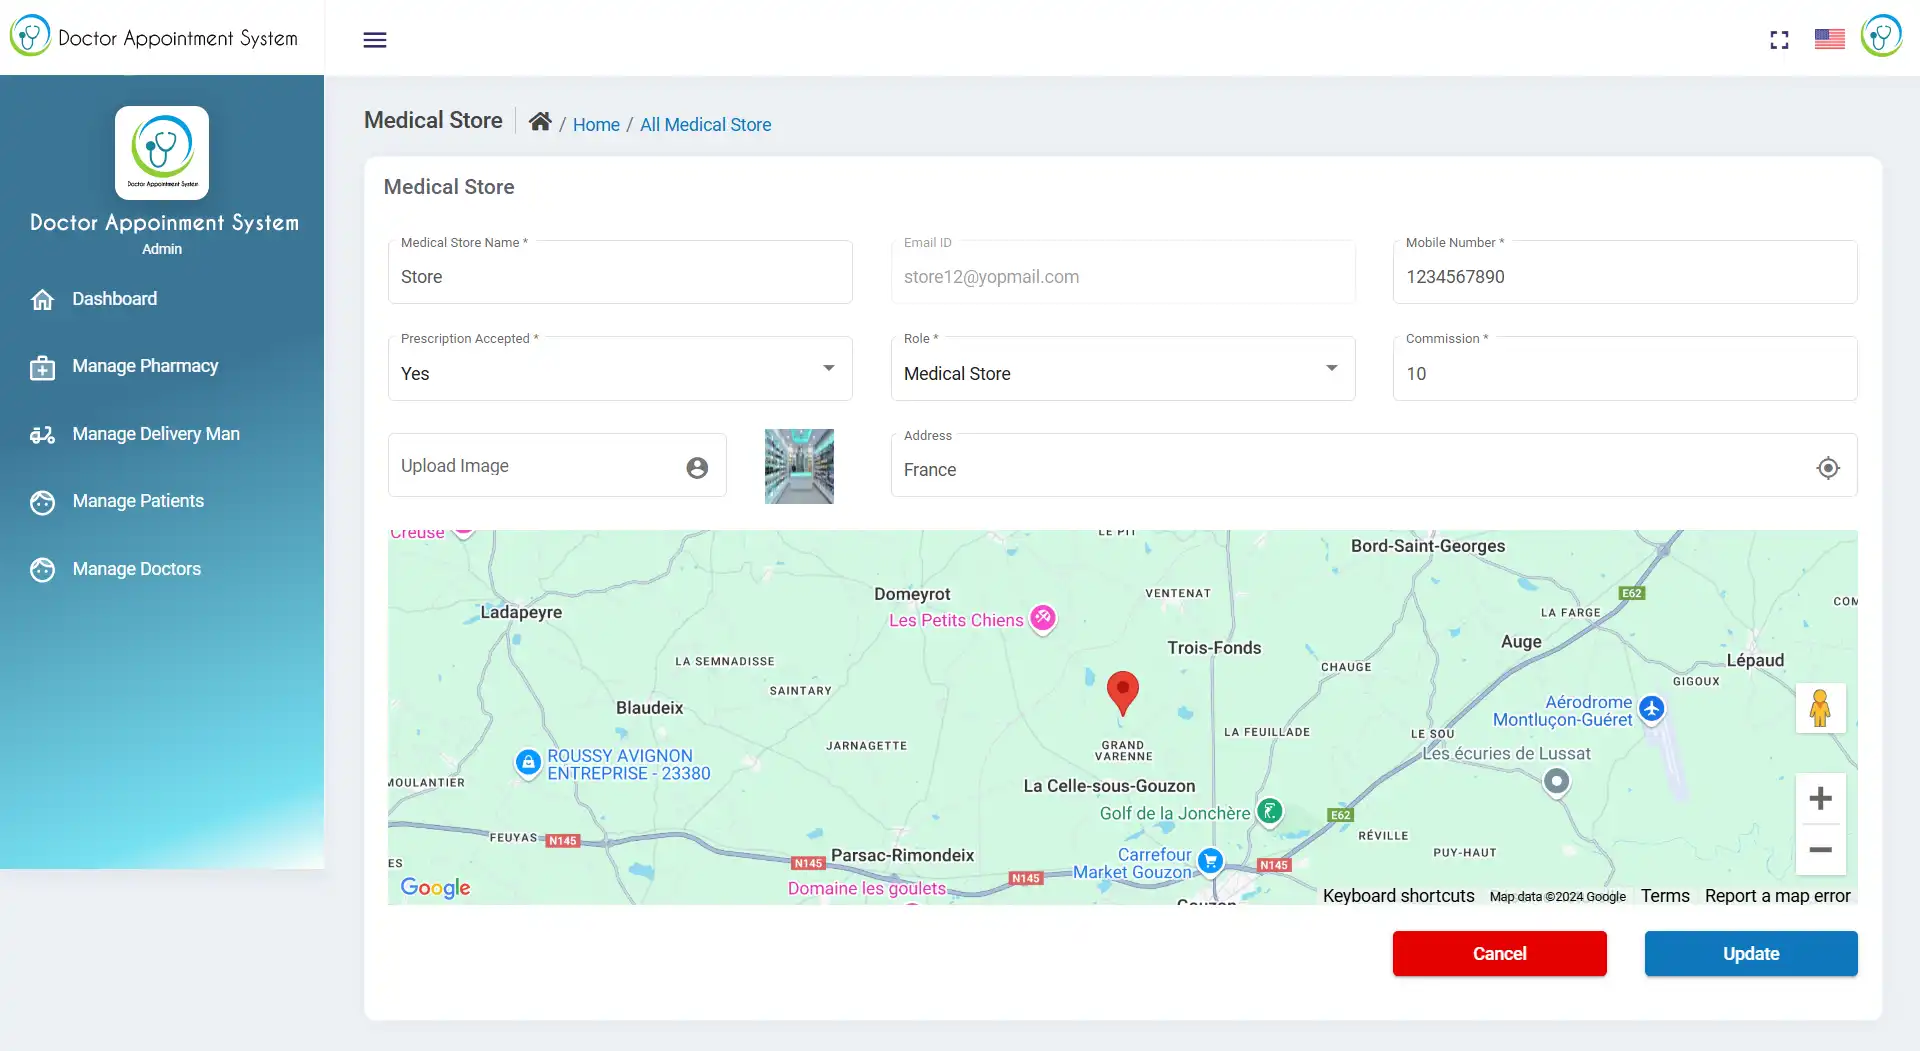Focus the Mobile Number field
The width and height of the screenshot is (1920, 1051).
pos(1625,273)
